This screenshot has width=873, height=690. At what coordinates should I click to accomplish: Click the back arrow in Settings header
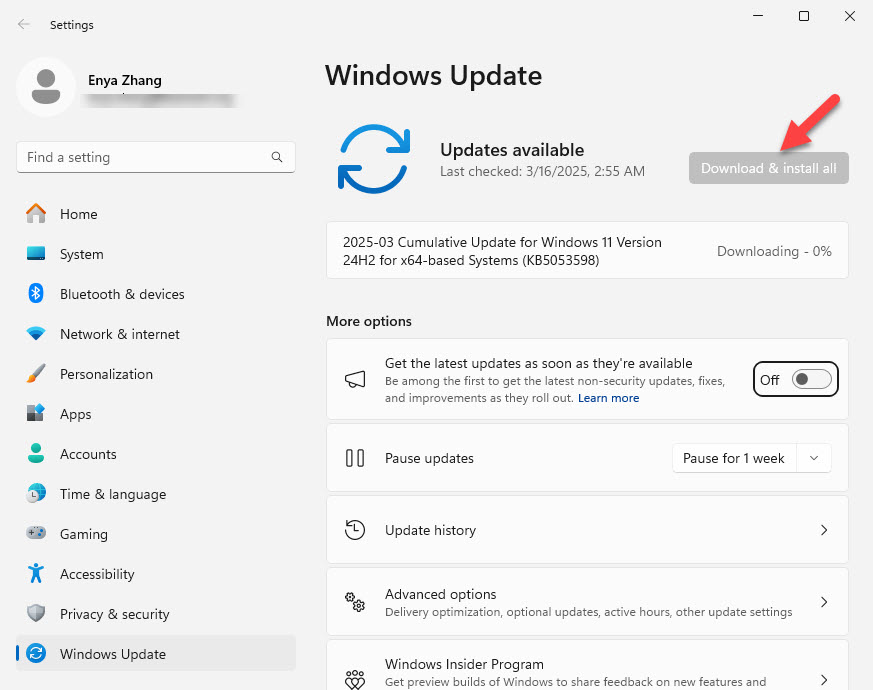tap(24, 24)
